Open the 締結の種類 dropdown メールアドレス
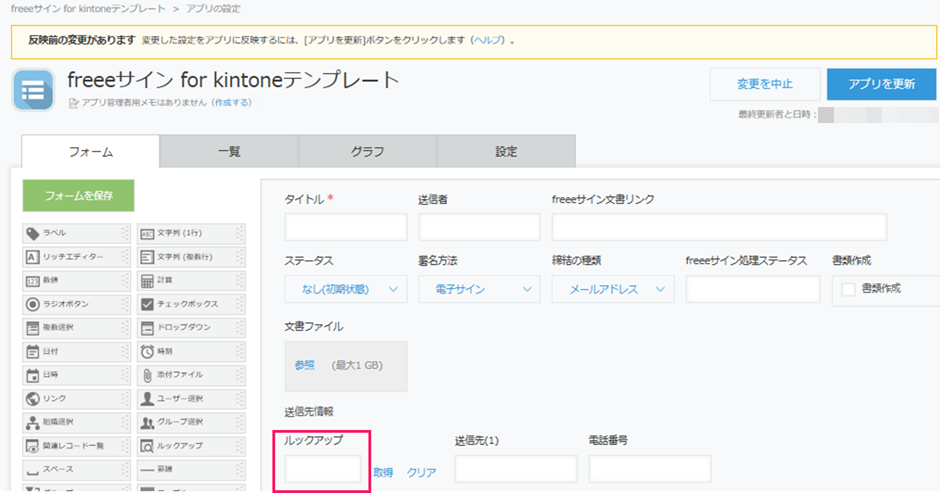The height and width of the screenshot is (493, 940). pos(613,289)
